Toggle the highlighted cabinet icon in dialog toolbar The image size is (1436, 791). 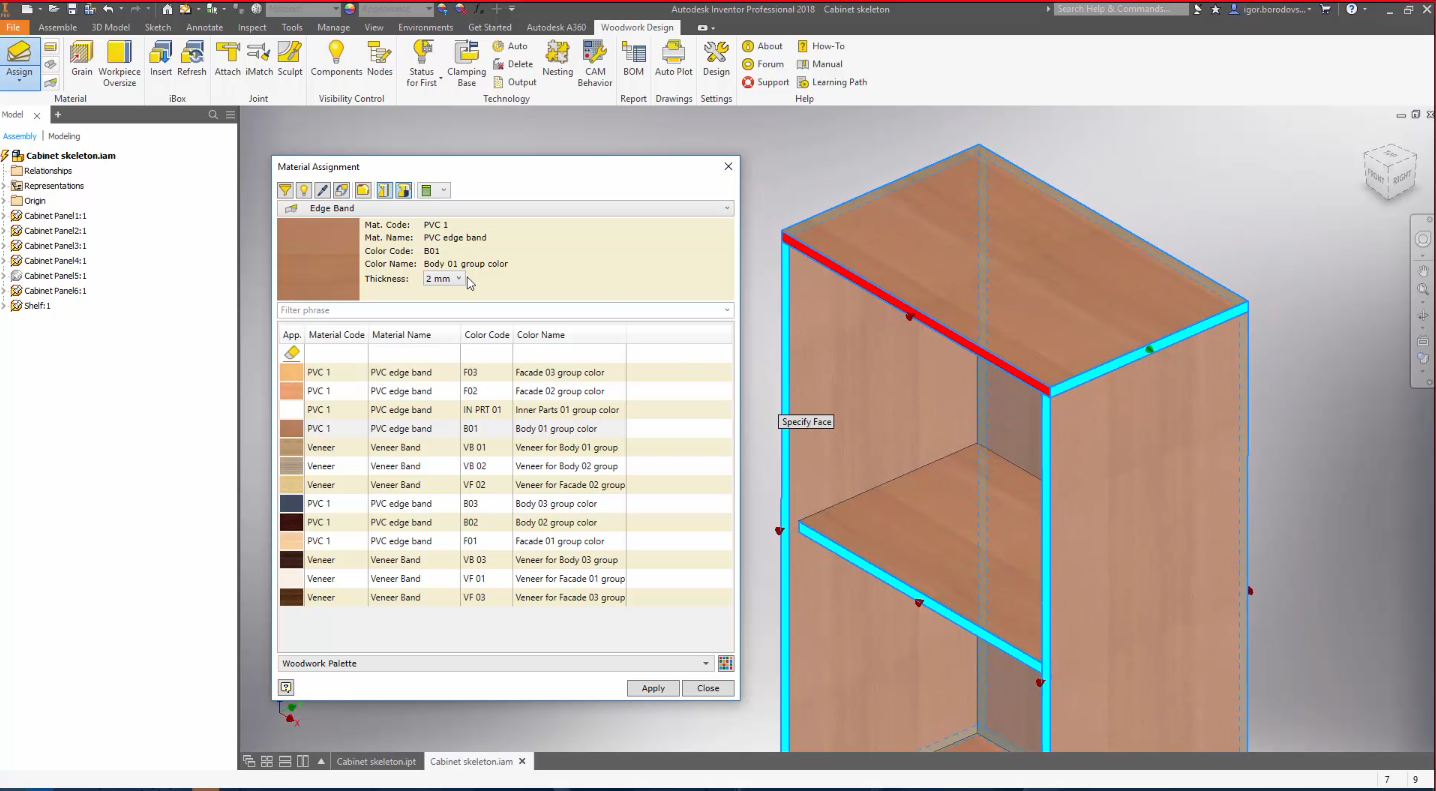point(384,190)
